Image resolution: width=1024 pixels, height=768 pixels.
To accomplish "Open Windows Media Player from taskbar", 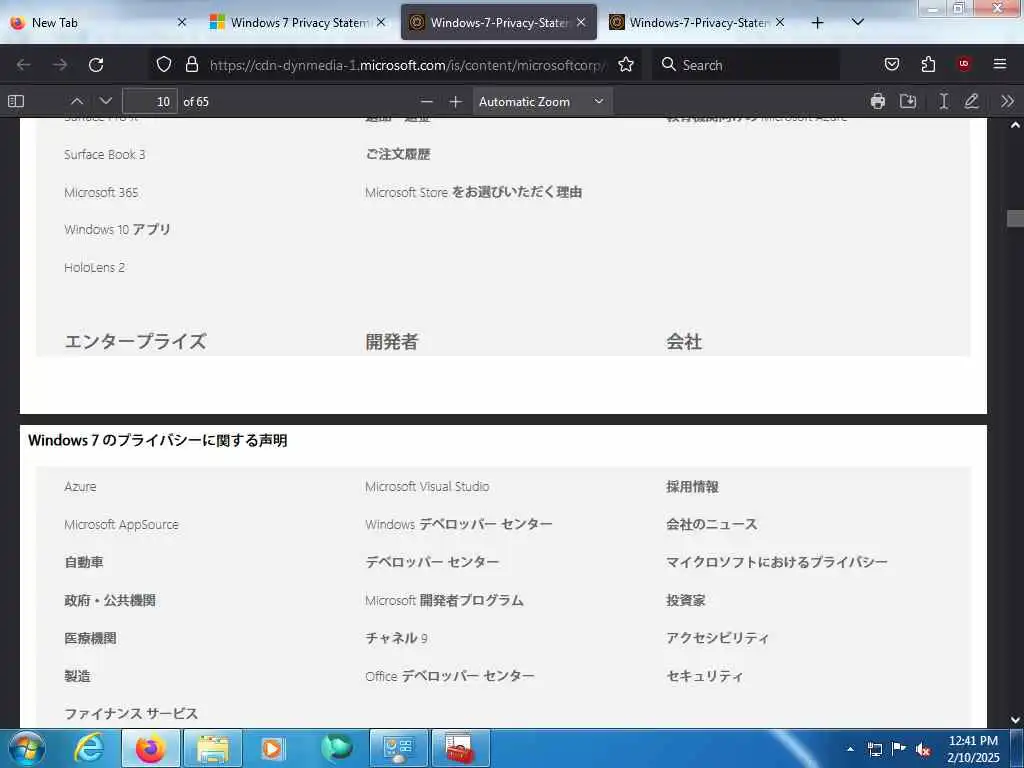I will pyautogui.click(x=272, y=748).
